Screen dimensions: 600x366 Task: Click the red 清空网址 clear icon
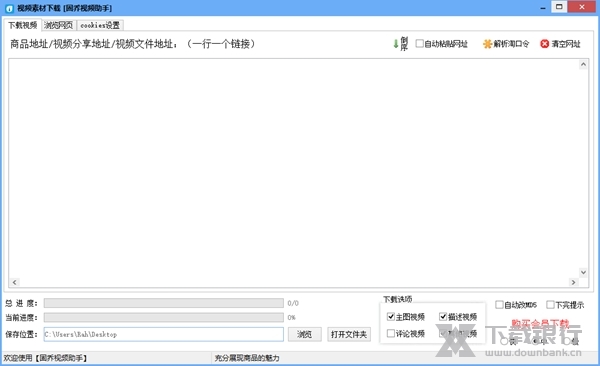[x=545, y=44]
